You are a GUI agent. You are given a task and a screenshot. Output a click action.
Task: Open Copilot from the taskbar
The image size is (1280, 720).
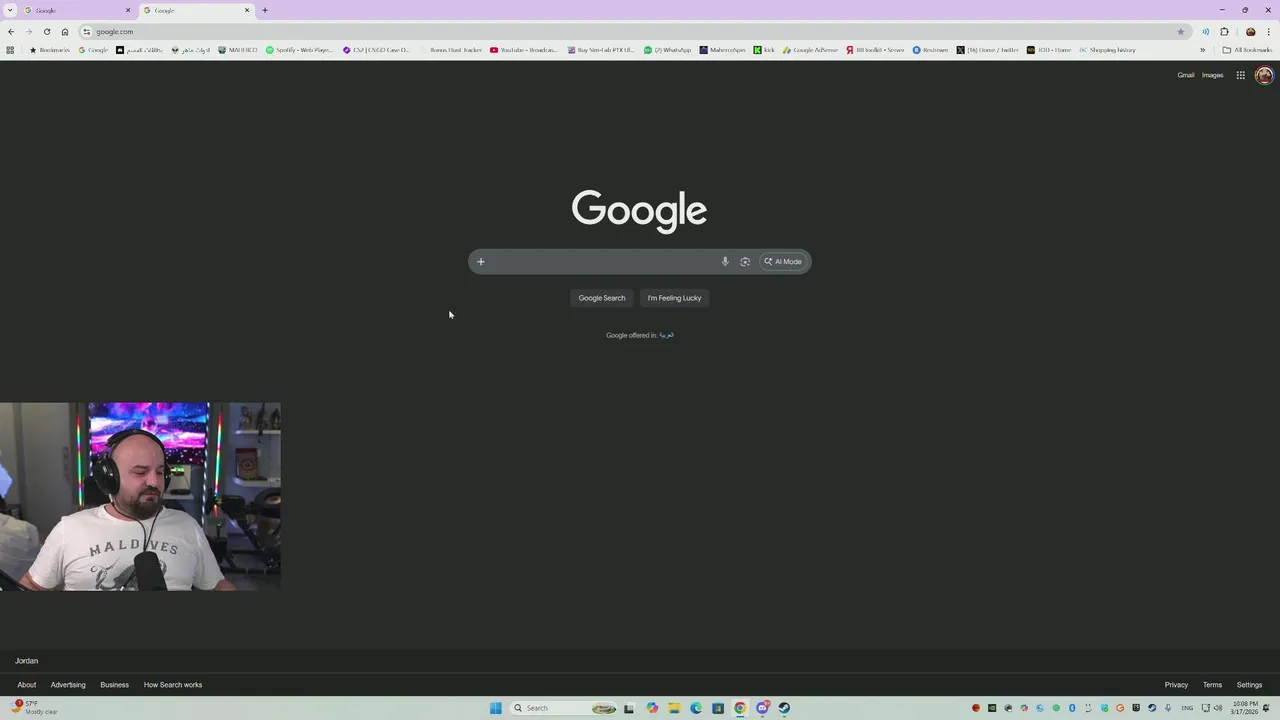(652, 708)
